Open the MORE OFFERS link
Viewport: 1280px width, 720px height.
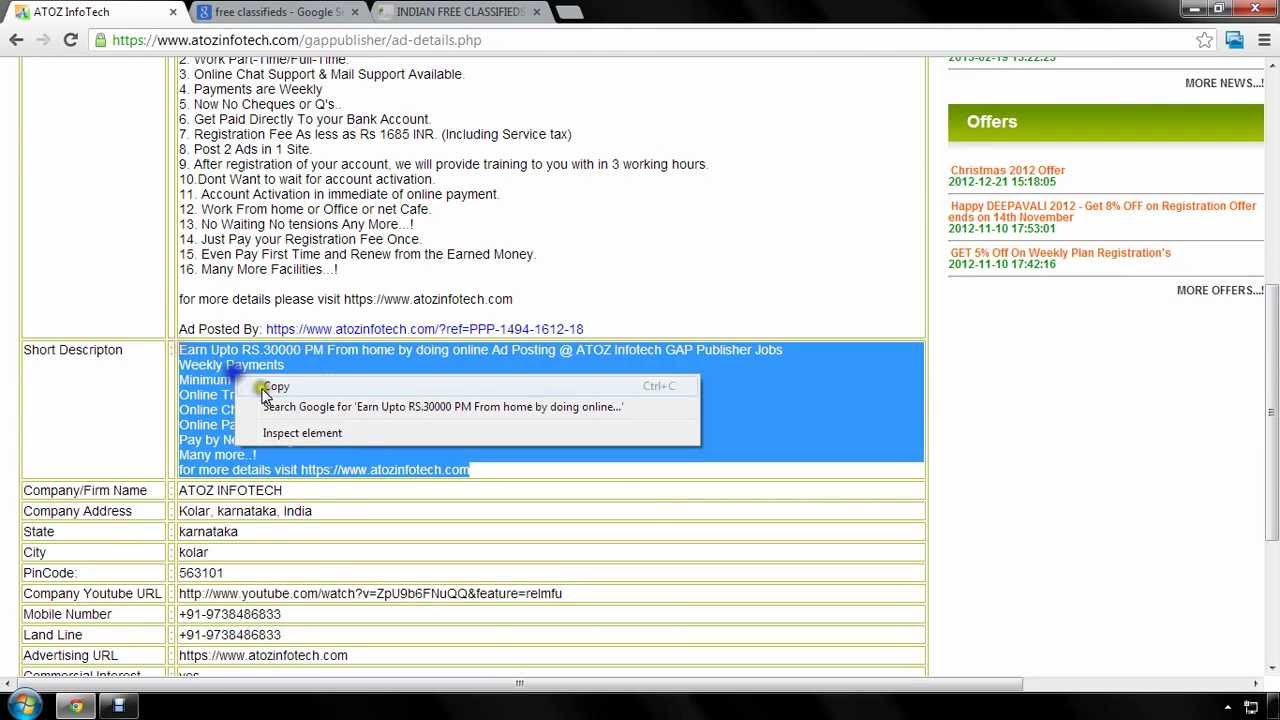pos(1220,290)
